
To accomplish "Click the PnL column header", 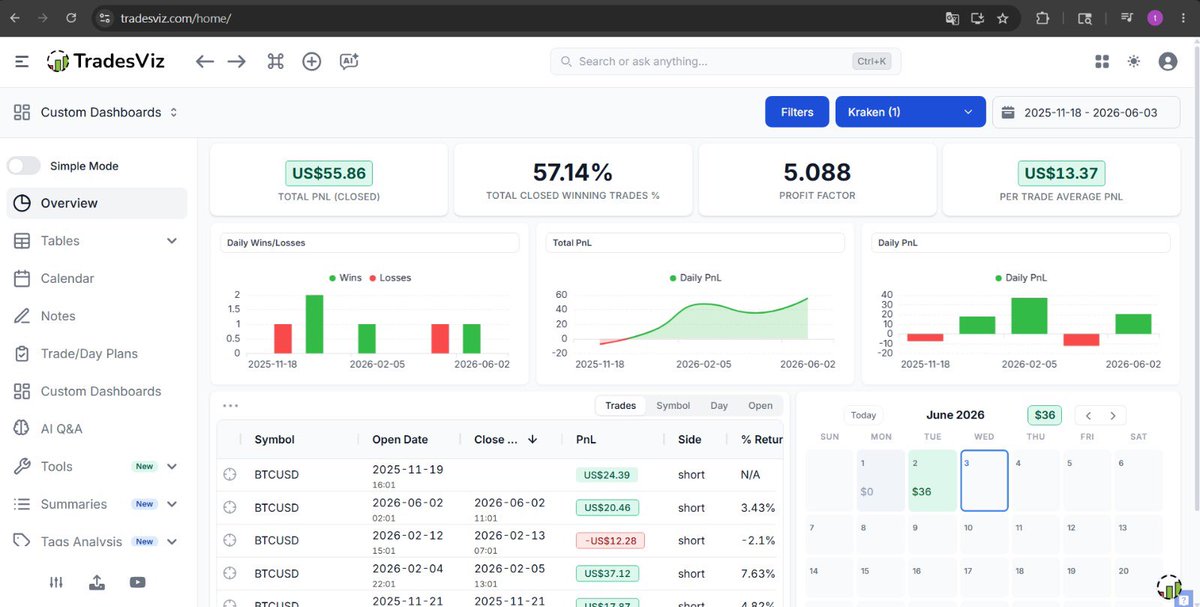I will 586,439.
